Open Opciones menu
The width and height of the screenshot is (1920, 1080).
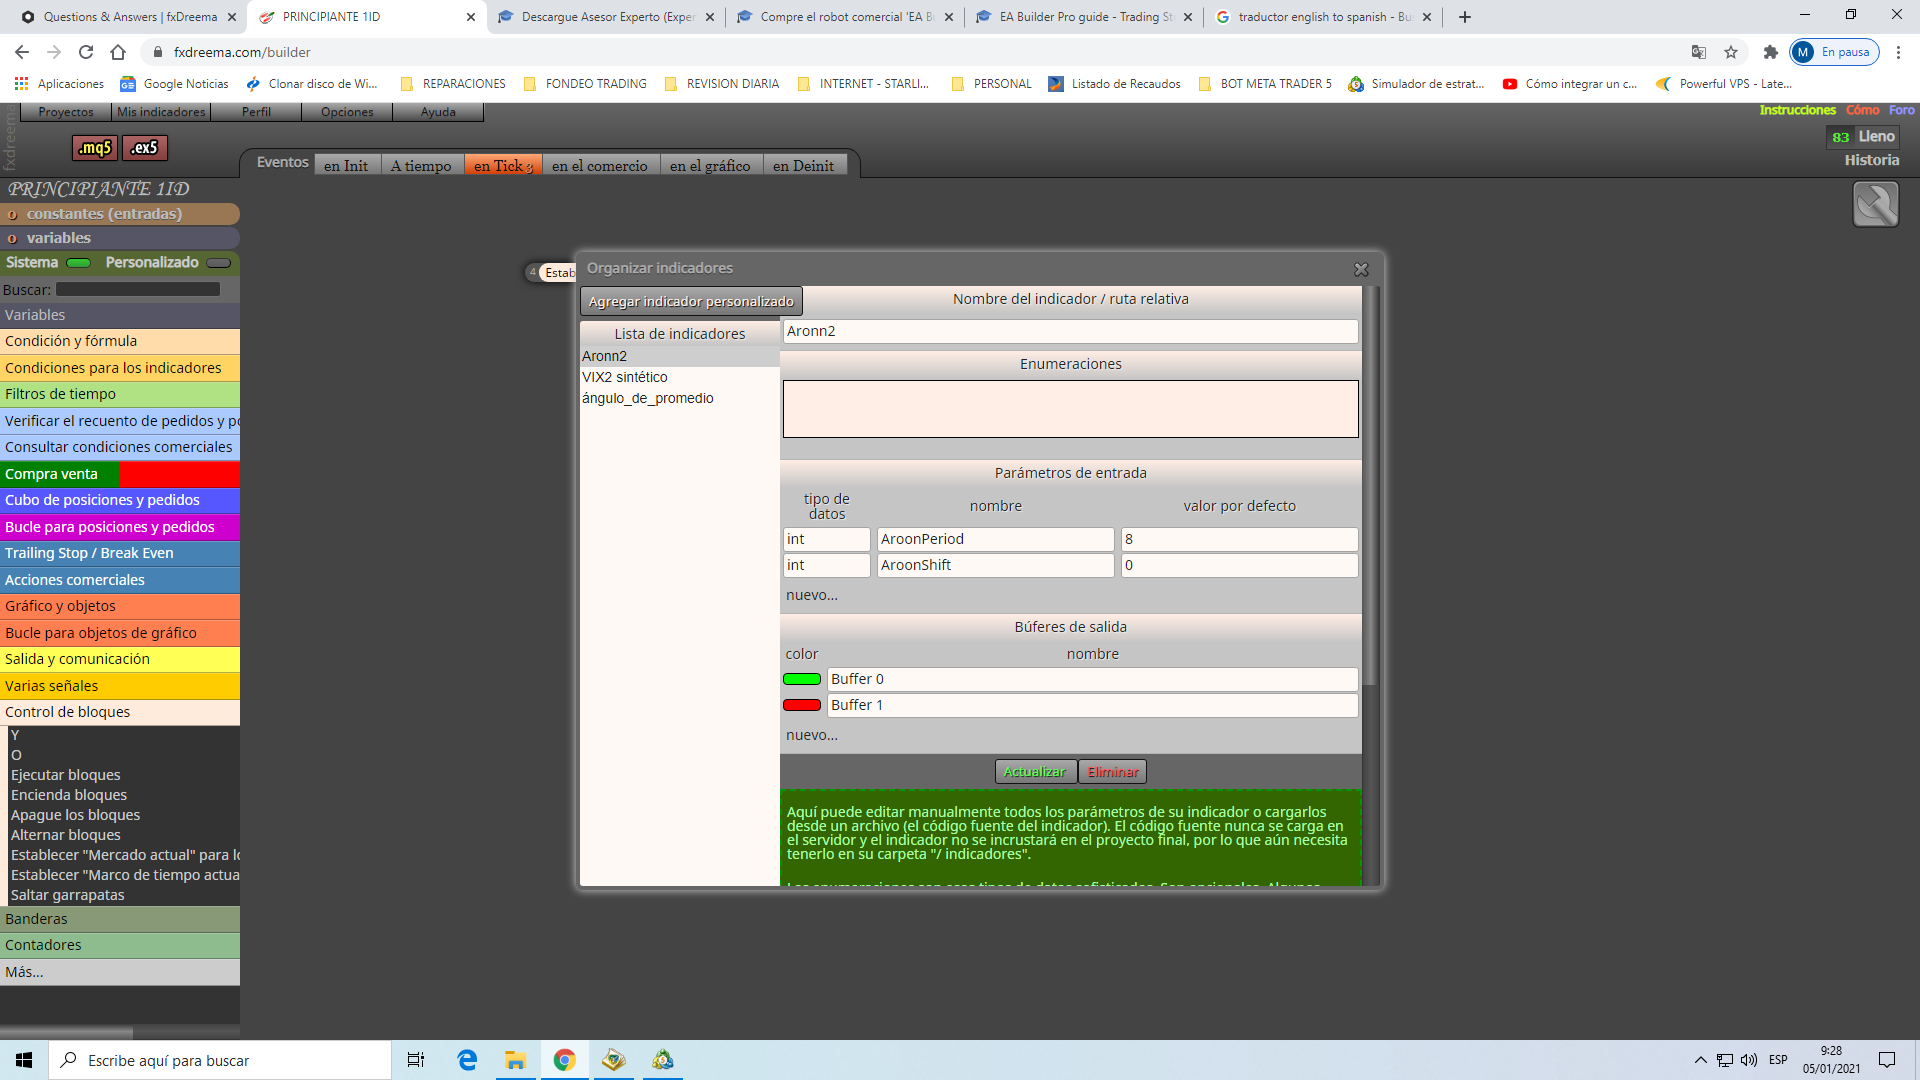pyautogui.click(x=347, y=112)
